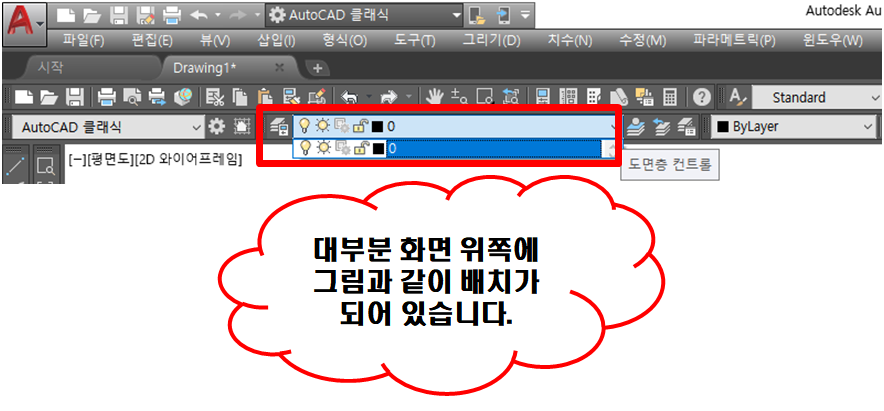884x411 pixels.
Task: Click Save icon in the Standard toolbar
Action: click(74, 98)
